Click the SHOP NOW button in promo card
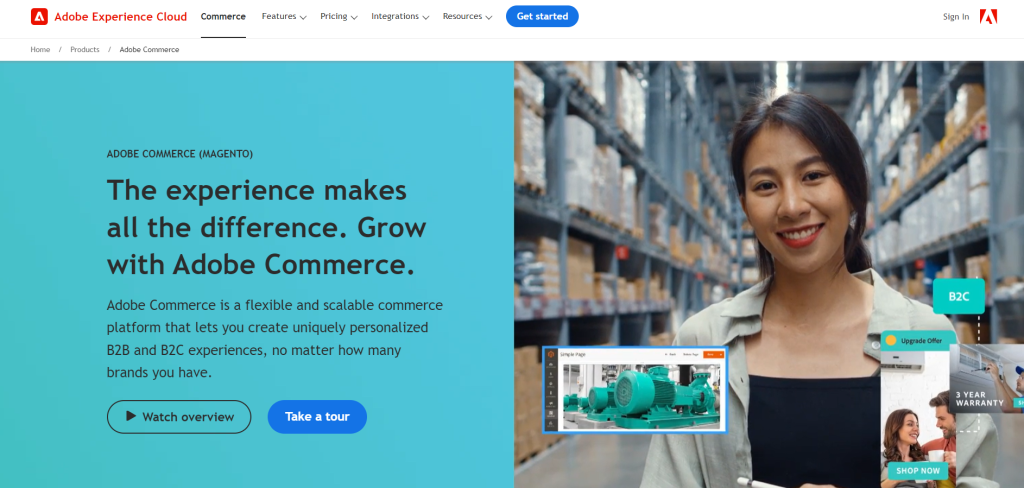Viewport: 1024px width, 488px height. (918, 470)
